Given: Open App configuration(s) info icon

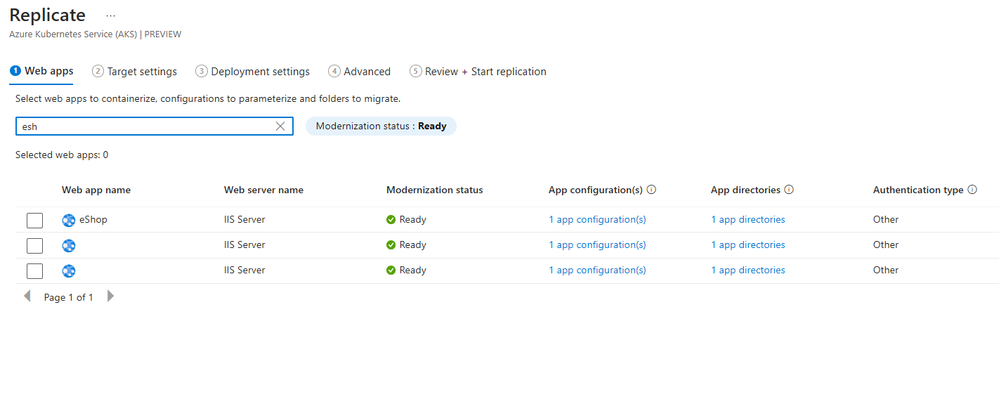Looking at the screenshot, I should [x=652, y=190].
